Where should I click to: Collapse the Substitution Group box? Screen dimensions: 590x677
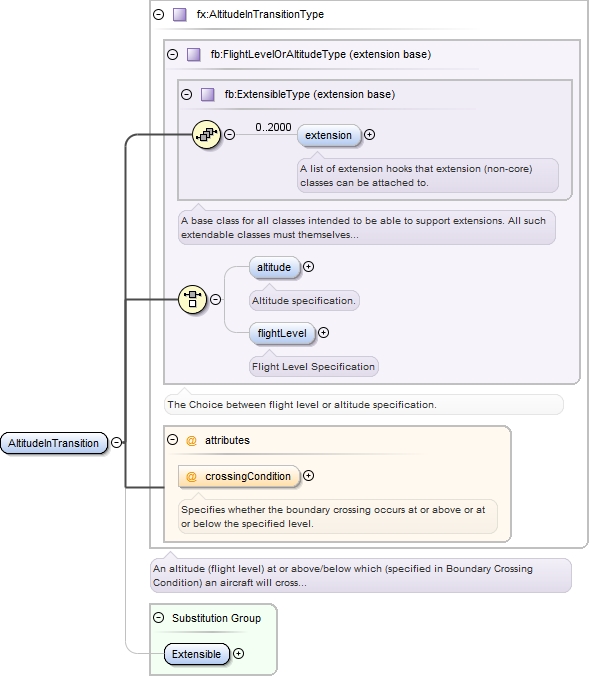(159, 618)
